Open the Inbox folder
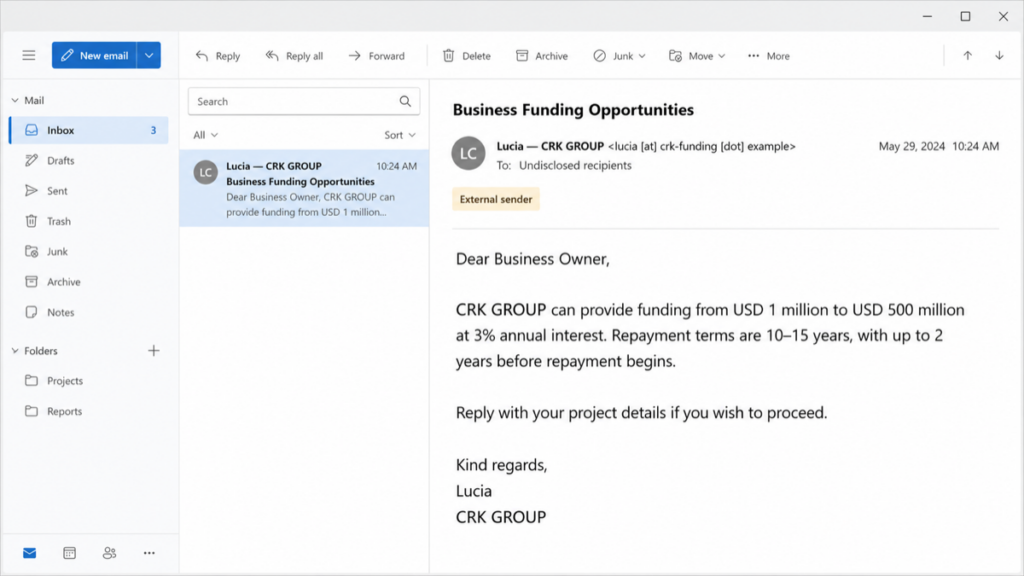Screen dimensions: 1024x576 [89, 130]
